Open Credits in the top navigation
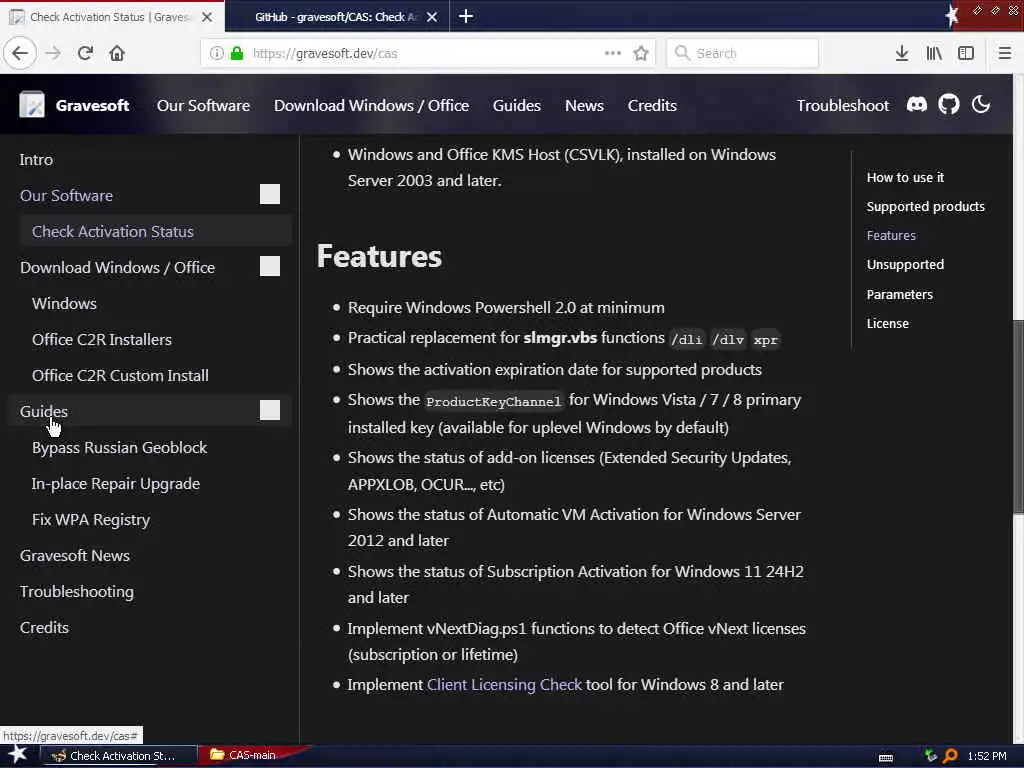 tap(652, 105)
